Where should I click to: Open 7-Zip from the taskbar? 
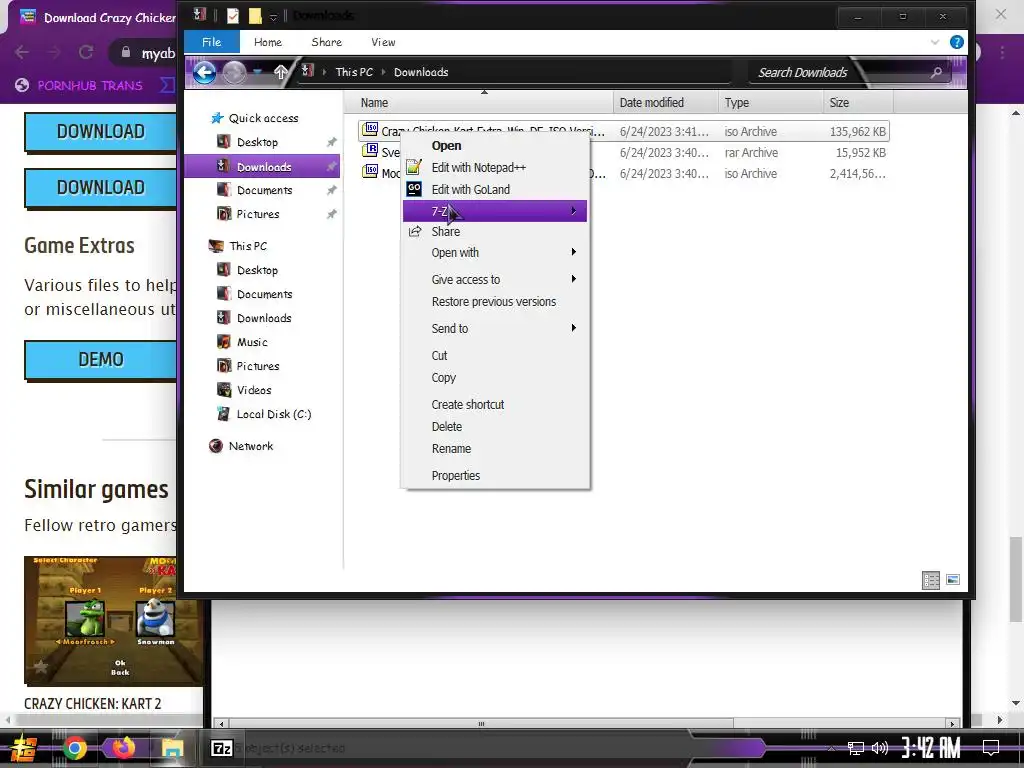tap(222, 748)
